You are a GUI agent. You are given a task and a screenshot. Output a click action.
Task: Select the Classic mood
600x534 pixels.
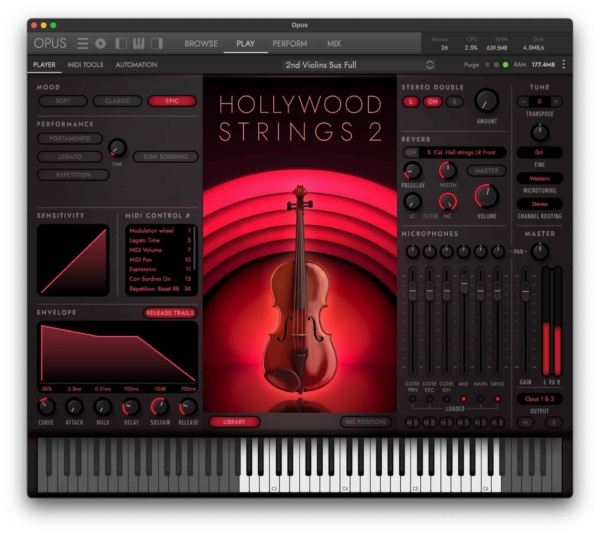pos(117,101)
